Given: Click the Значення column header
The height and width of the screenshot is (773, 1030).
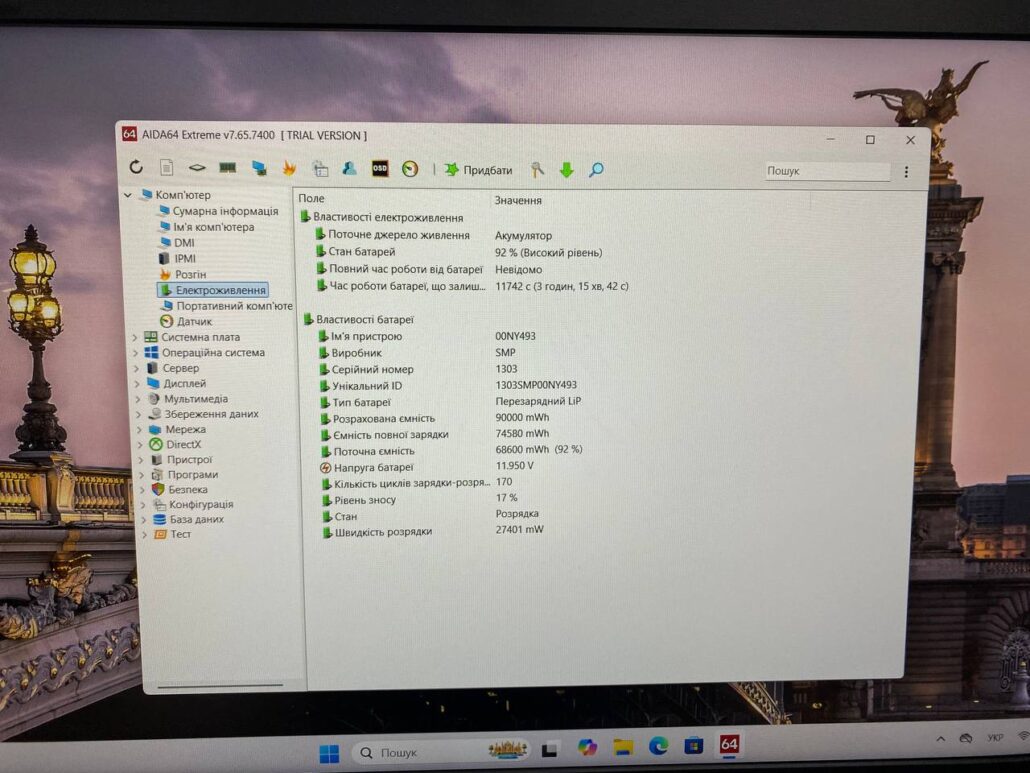Looking at the screenshot, I should point(518,200).
